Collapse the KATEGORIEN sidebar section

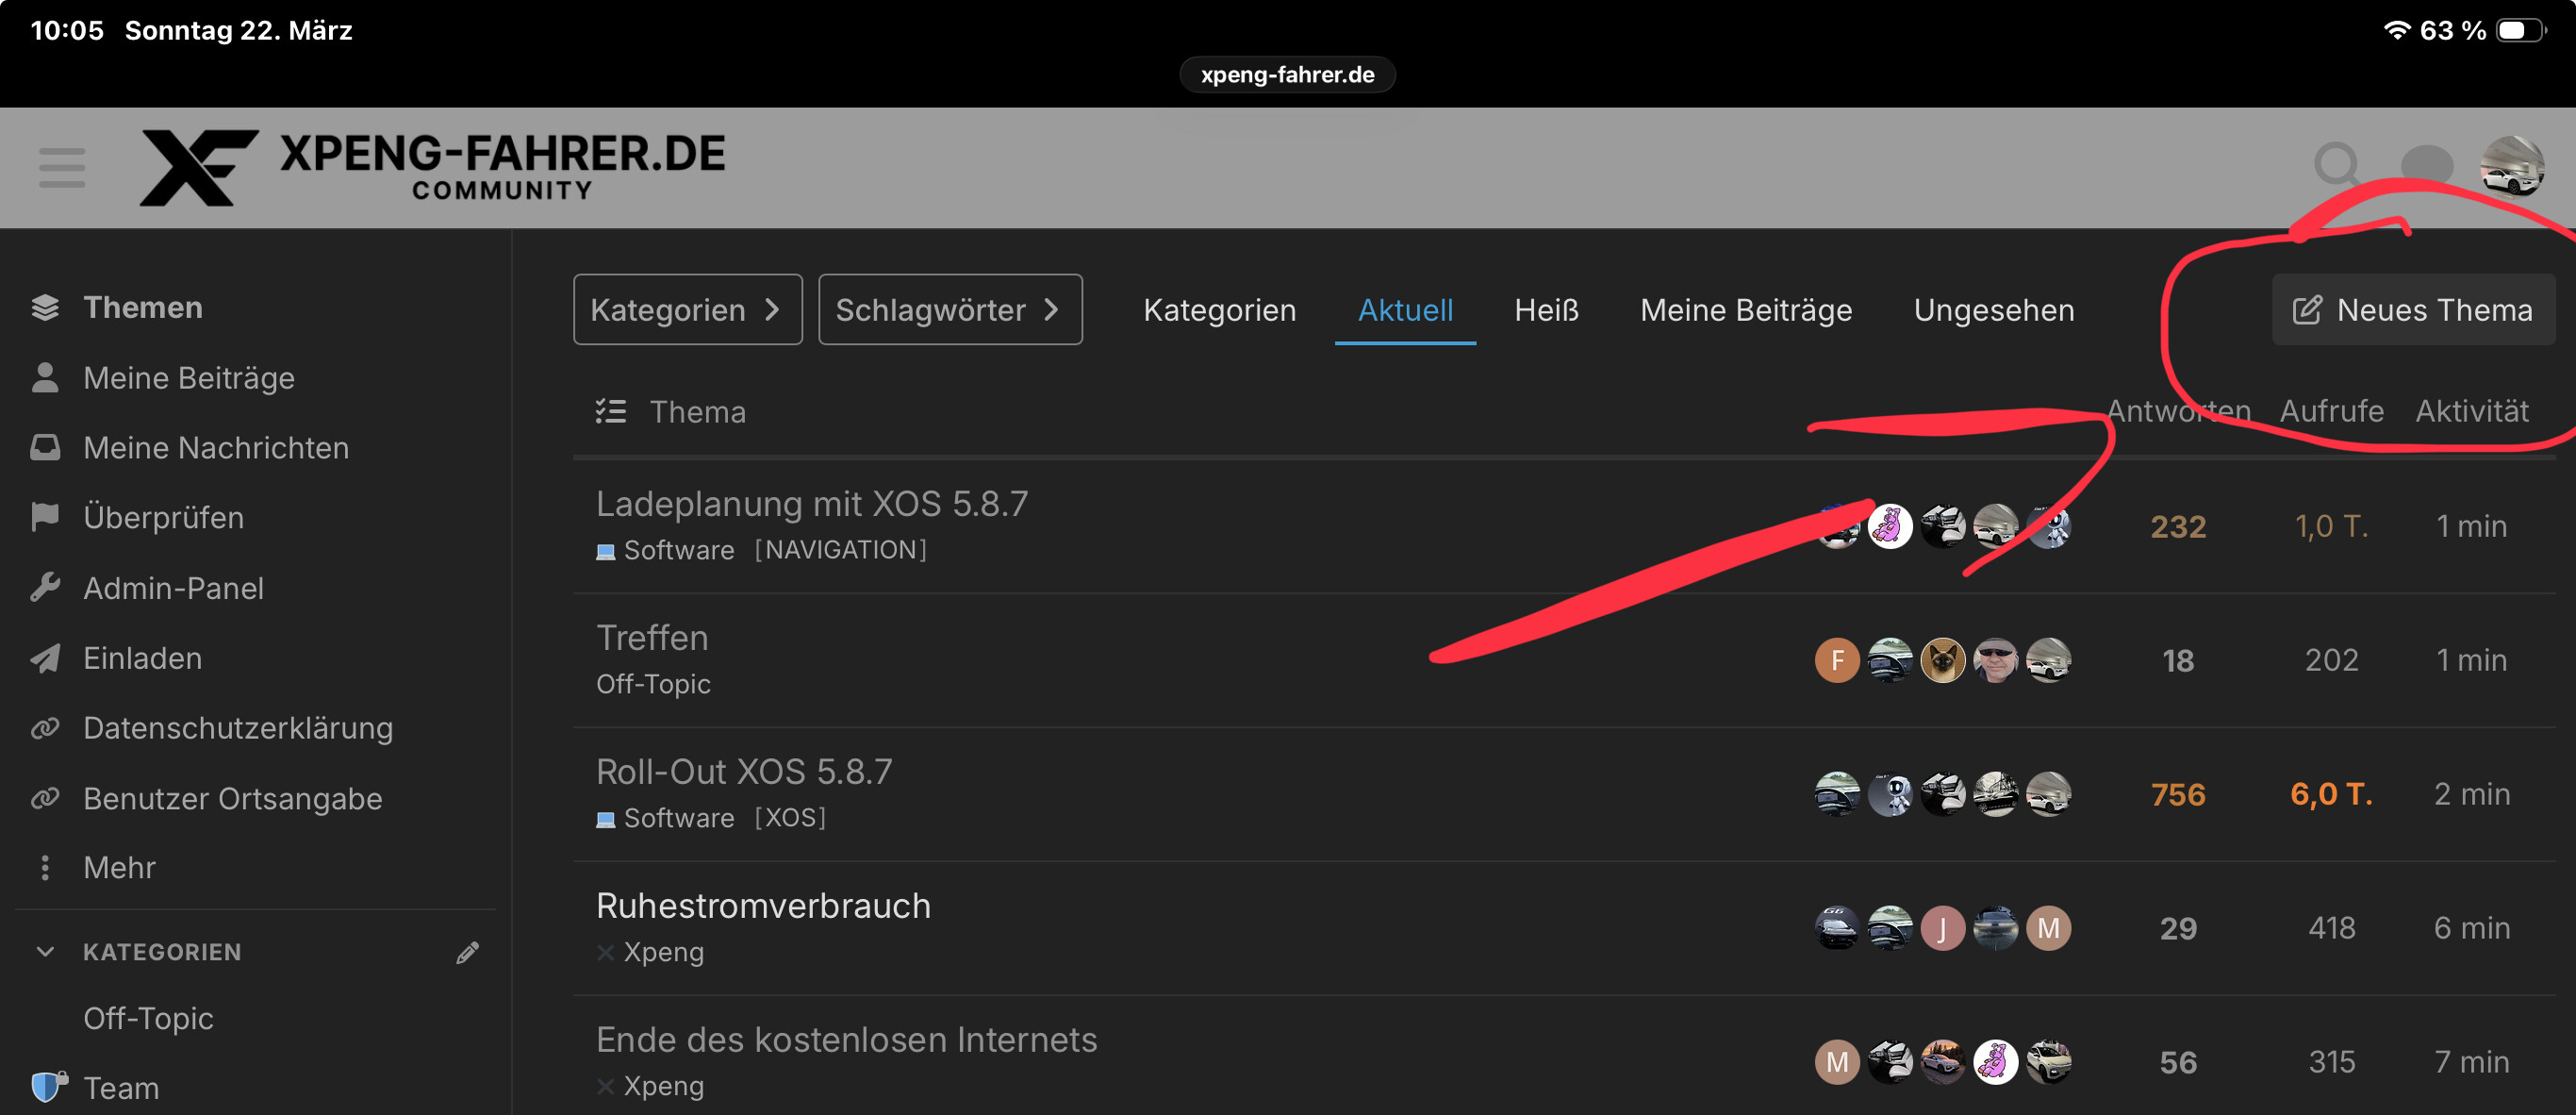pos(45,952)
